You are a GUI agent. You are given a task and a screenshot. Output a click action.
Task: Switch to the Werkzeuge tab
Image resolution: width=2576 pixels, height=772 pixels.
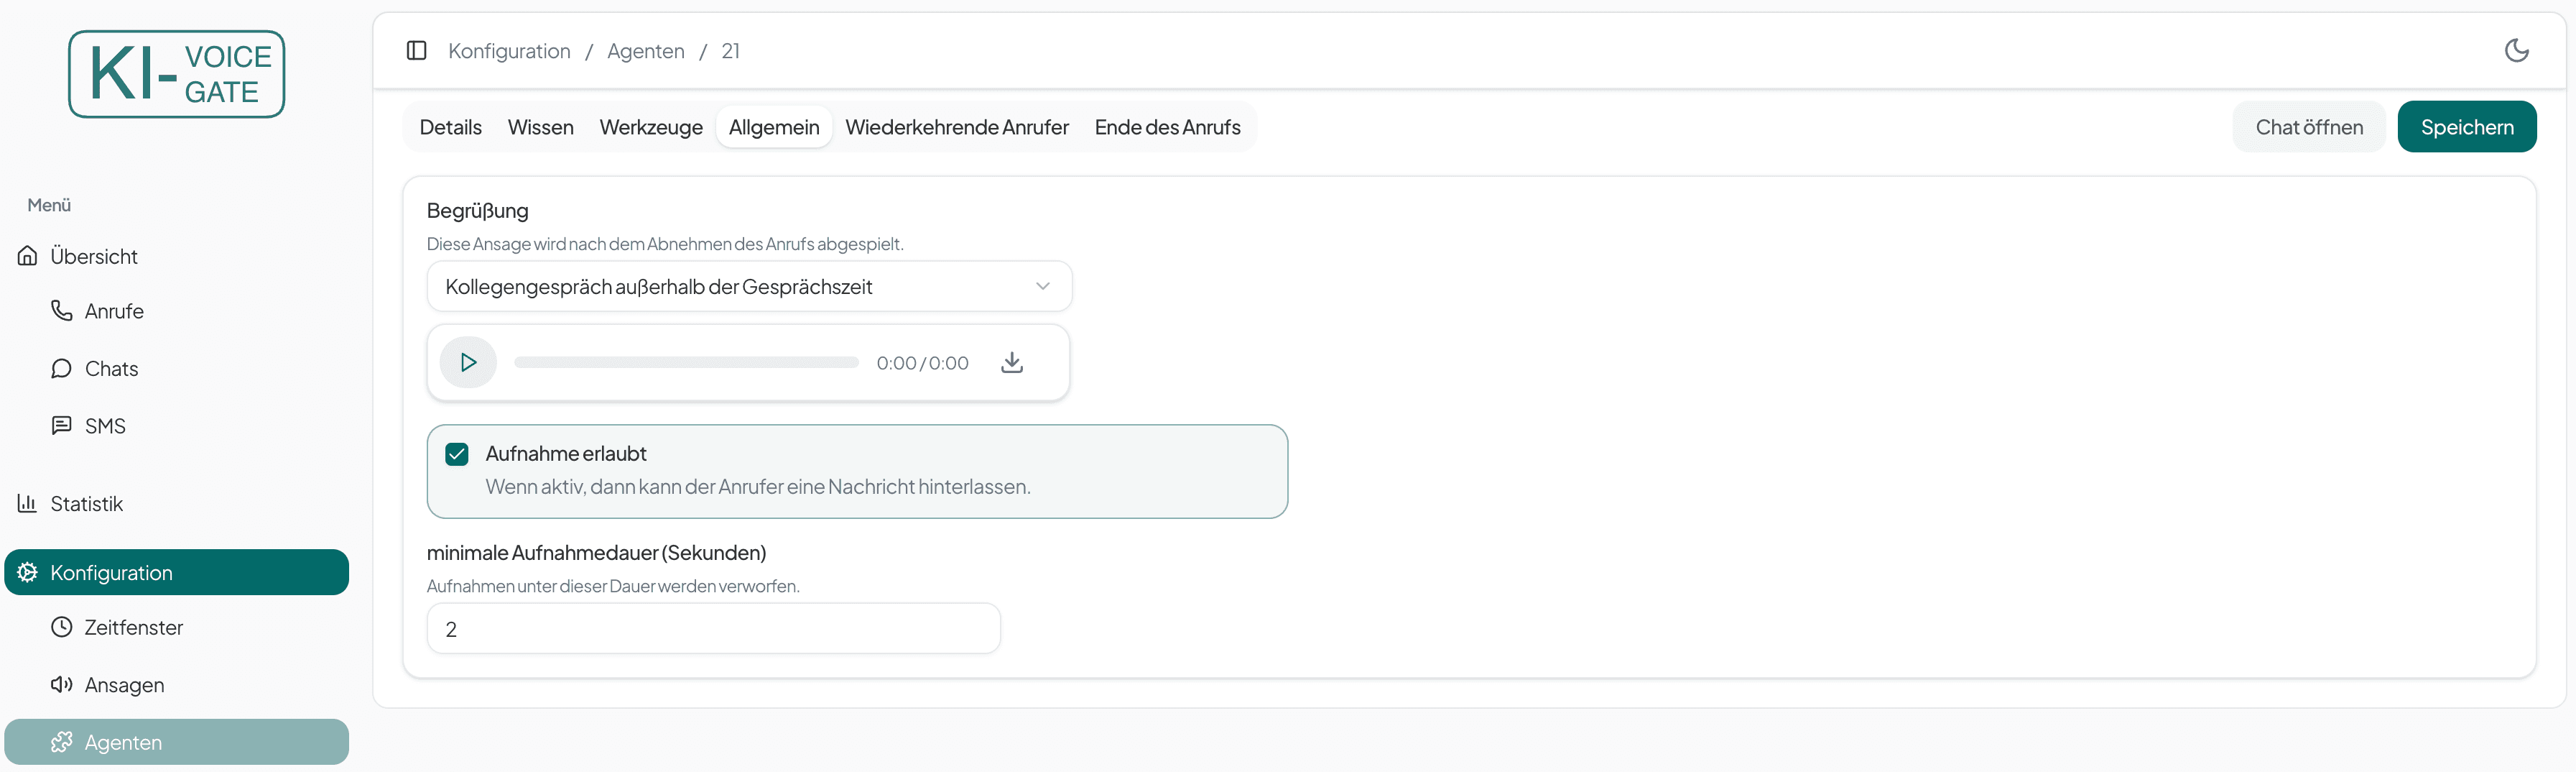(650, 127)
